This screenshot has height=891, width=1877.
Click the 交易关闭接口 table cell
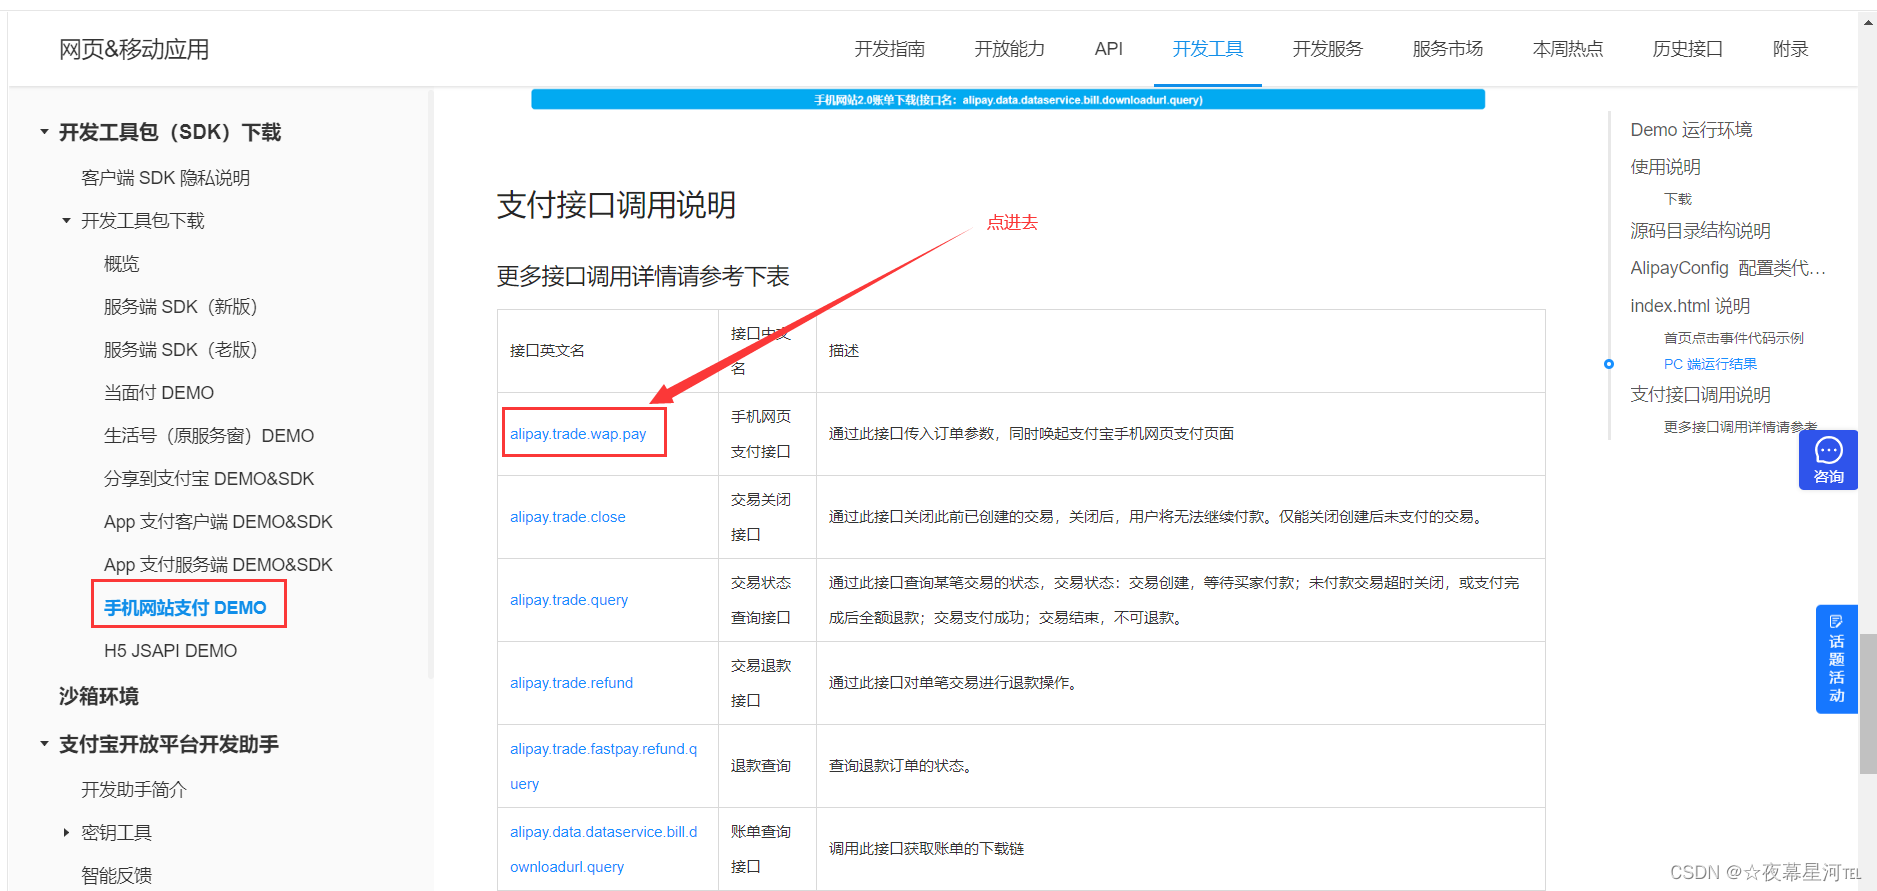coord(767,517)
